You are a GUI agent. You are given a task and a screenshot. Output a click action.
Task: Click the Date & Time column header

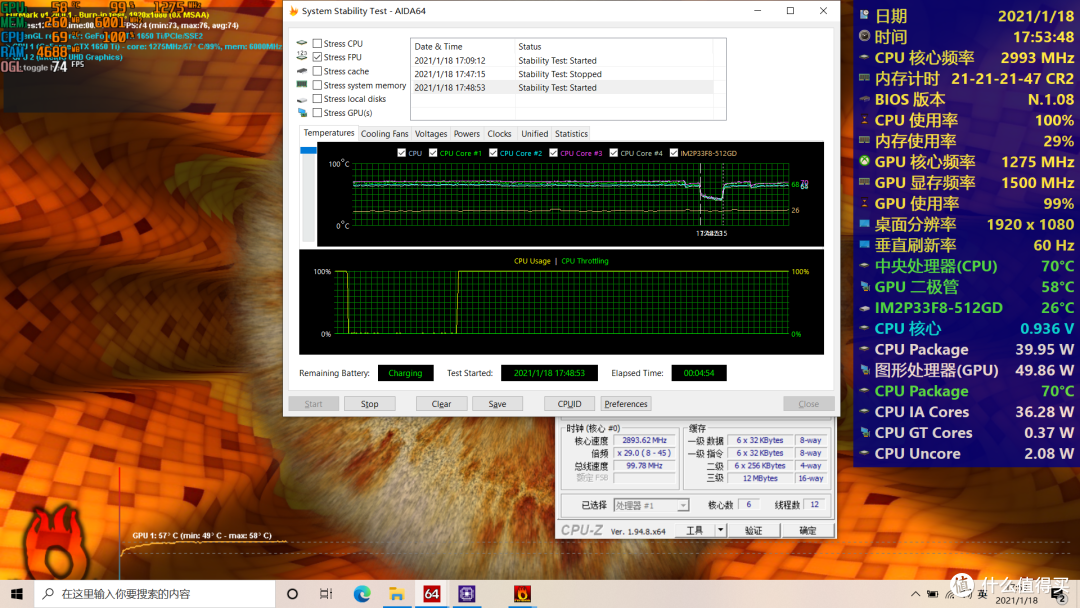click(463, 46)
